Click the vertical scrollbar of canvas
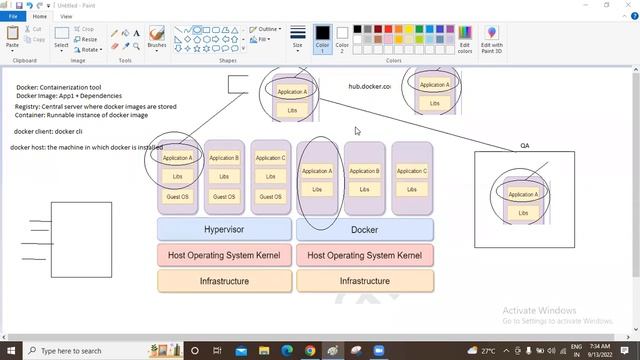 636,176
